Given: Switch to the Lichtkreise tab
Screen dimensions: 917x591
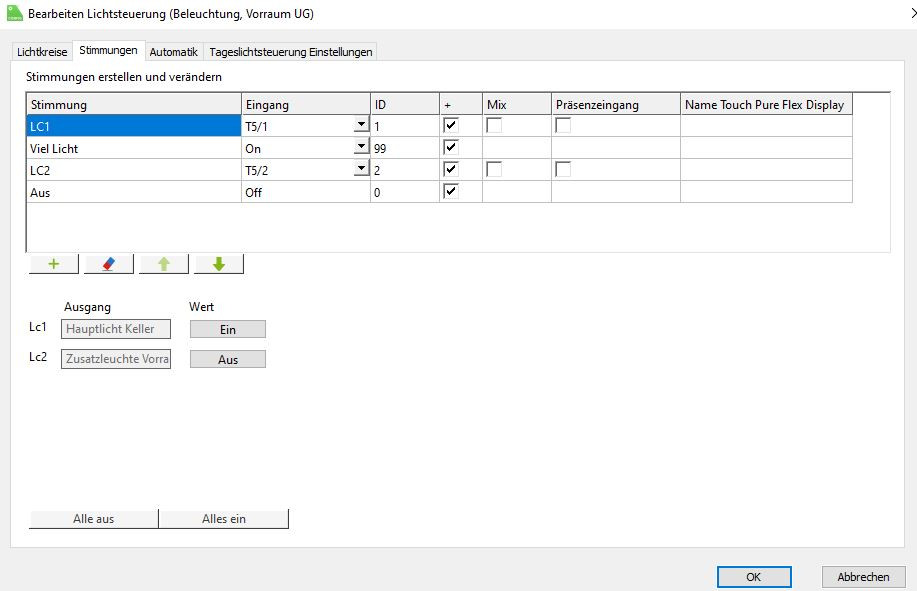Looking at the screenshot, I should pyautogui.click(x=42, y=52).
